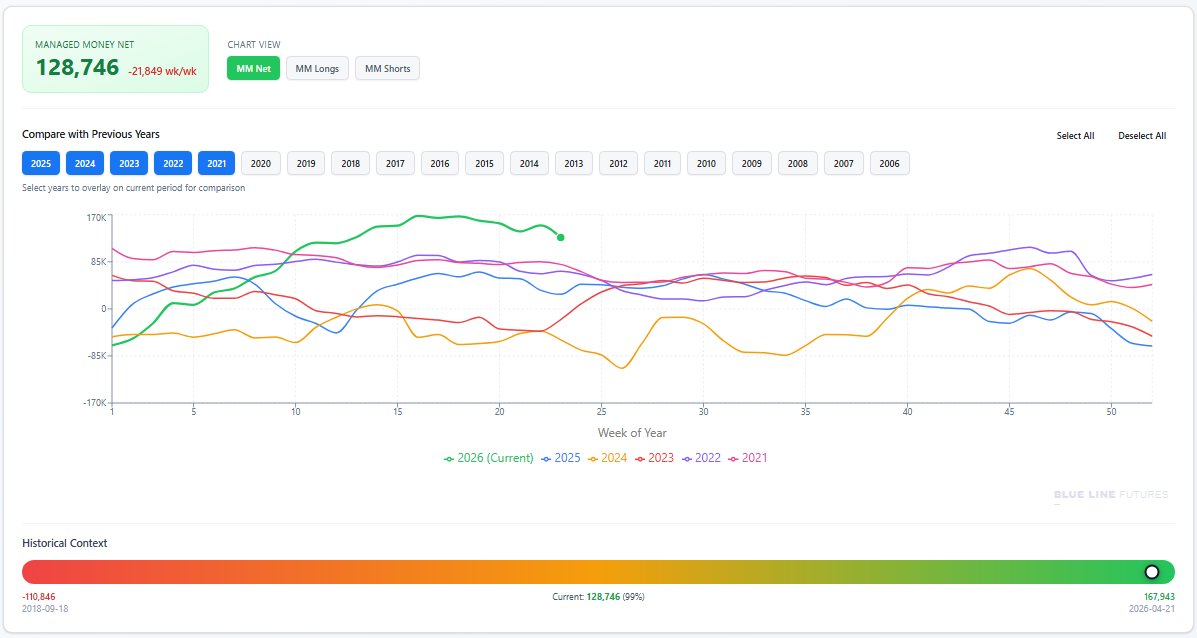1197x638 pixels.
Task: Click the Select All years link
Action: tap(1075, 136)
